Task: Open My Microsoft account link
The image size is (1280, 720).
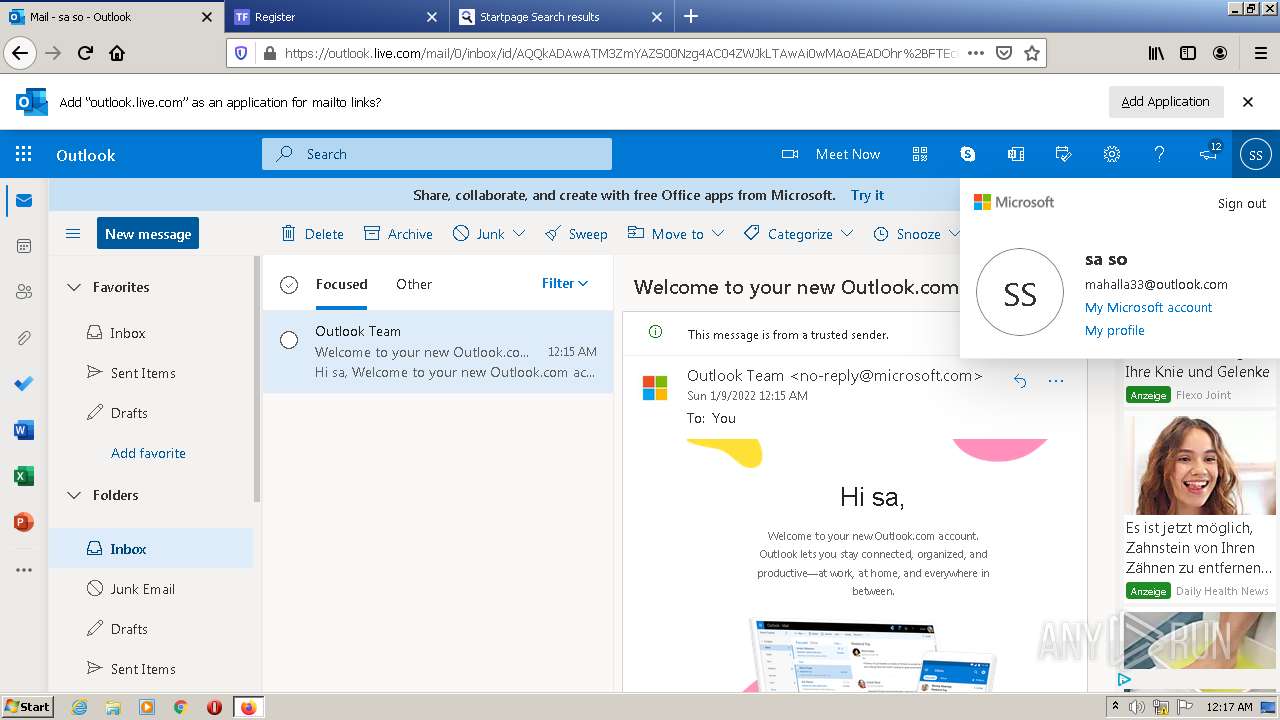Action: coord(1148,307)
